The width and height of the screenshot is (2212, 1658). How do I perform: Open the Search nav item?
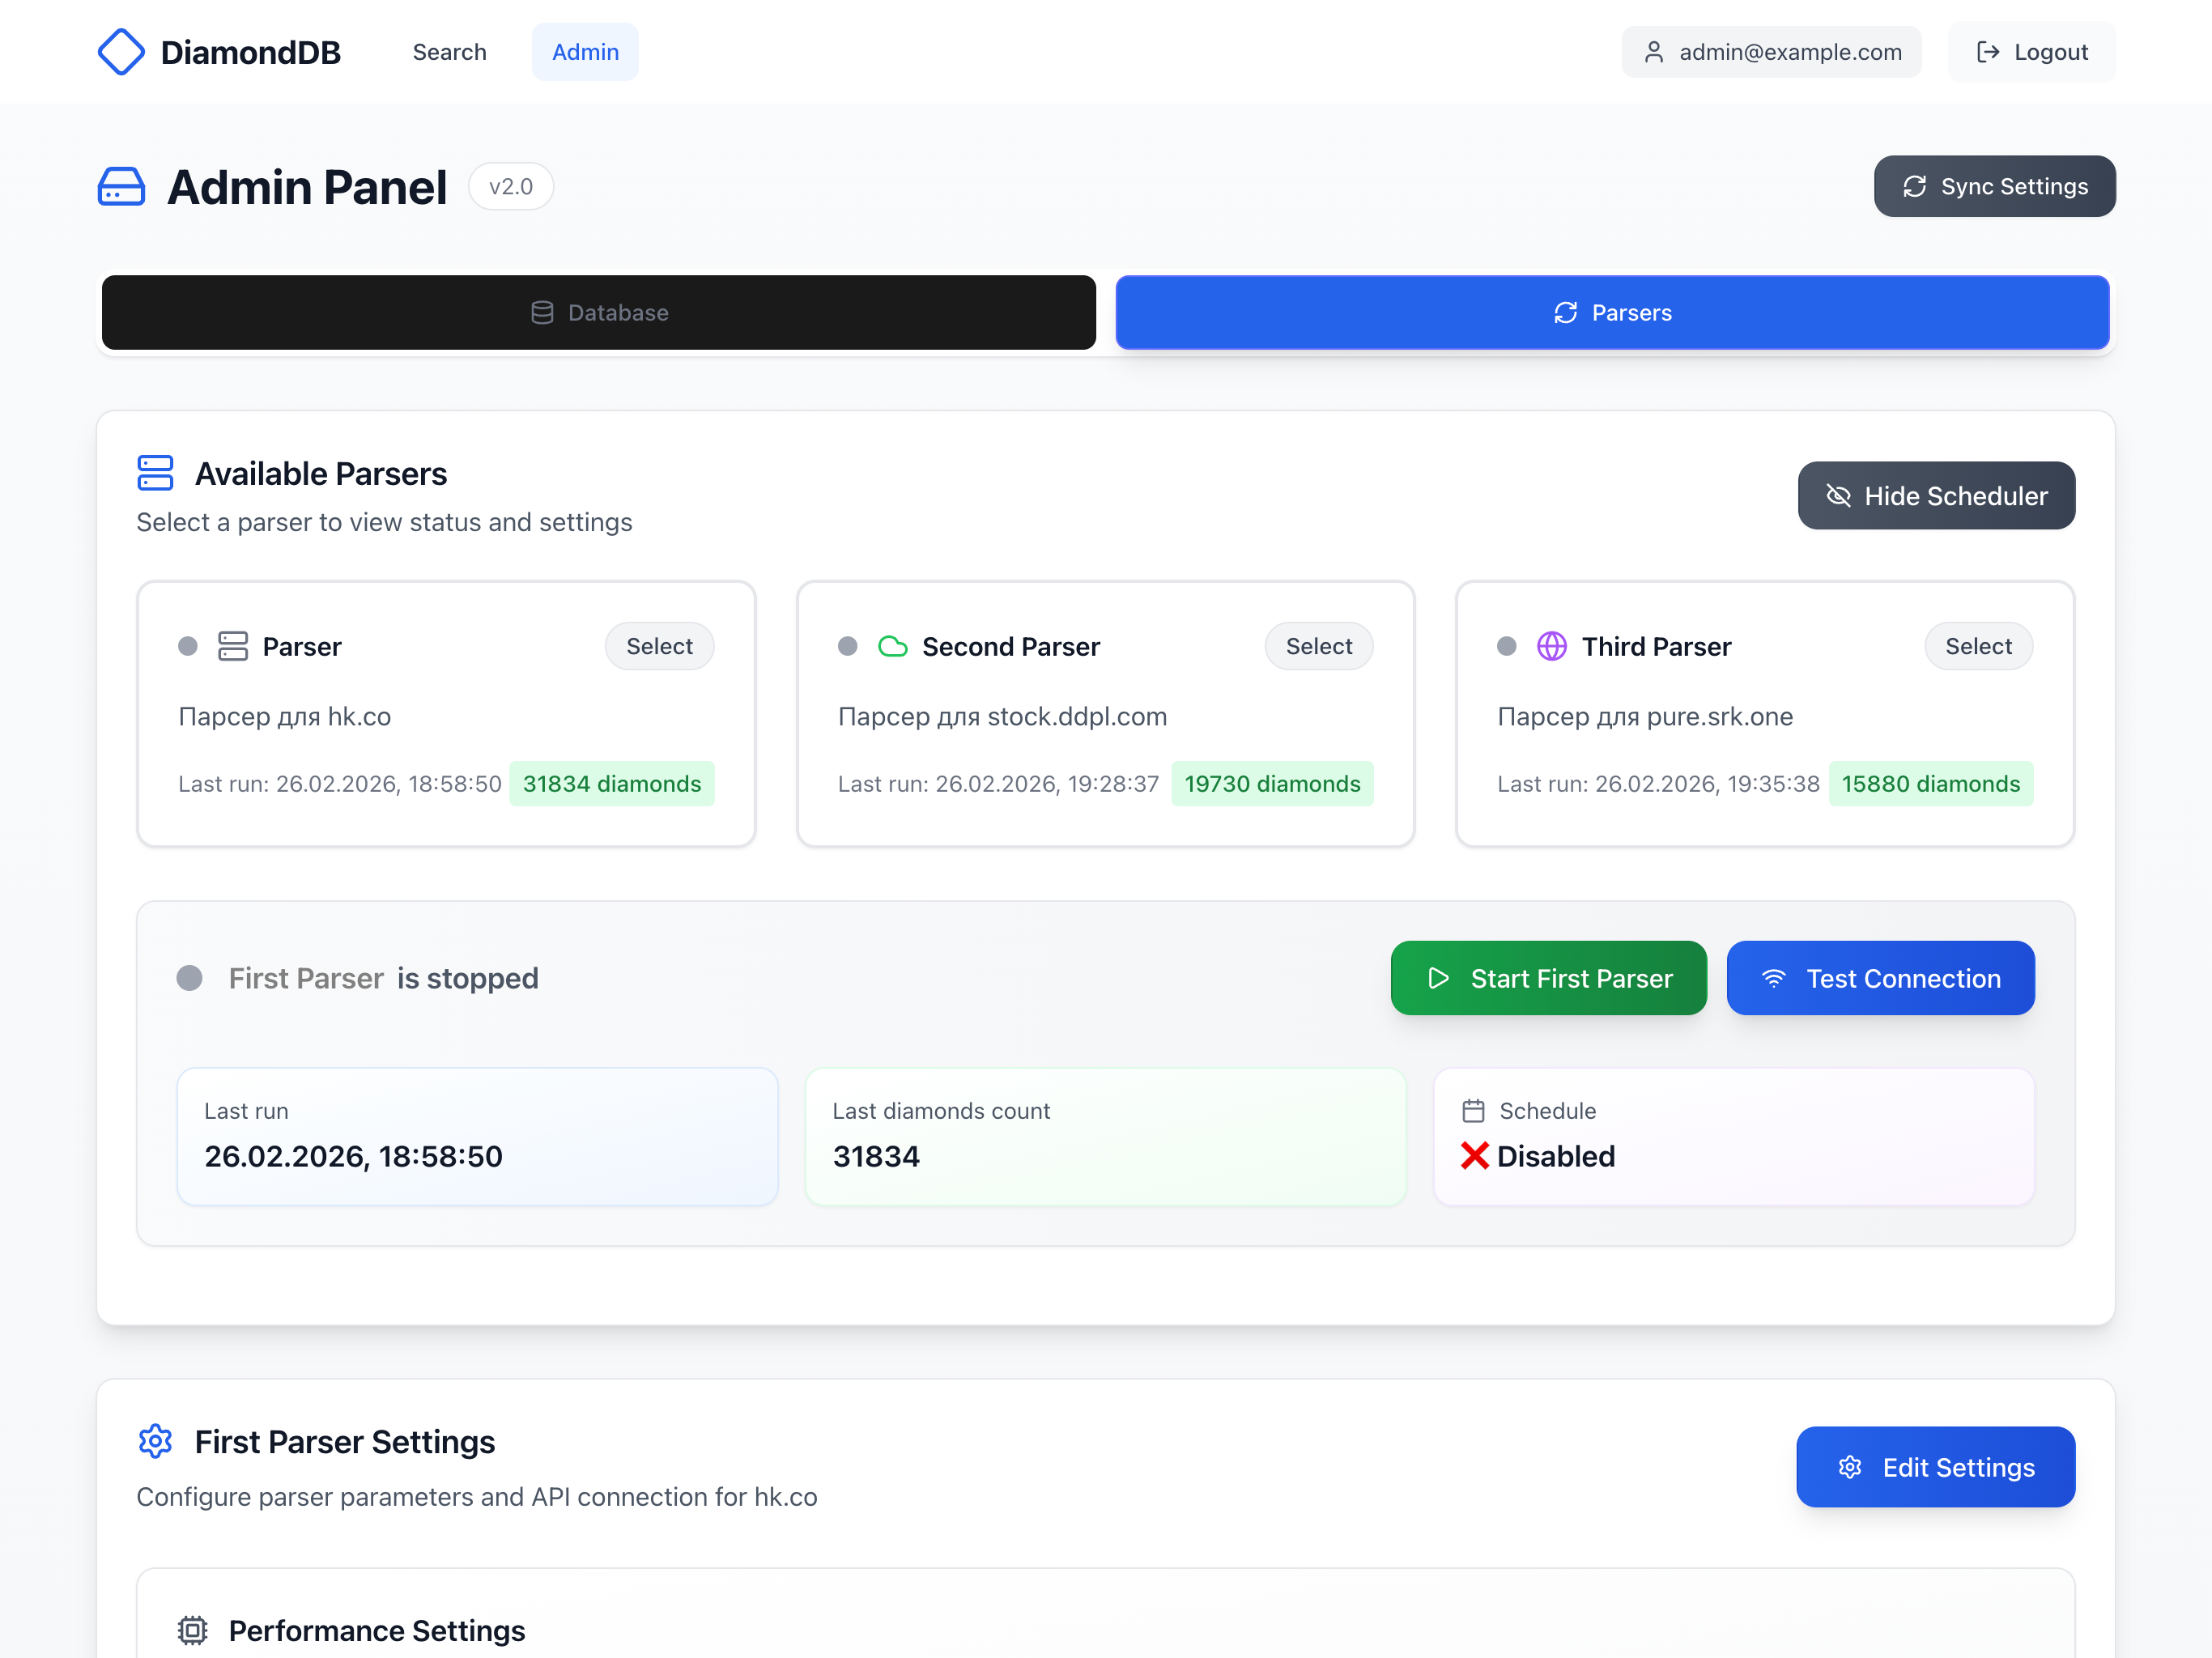(x=449, y=52)
